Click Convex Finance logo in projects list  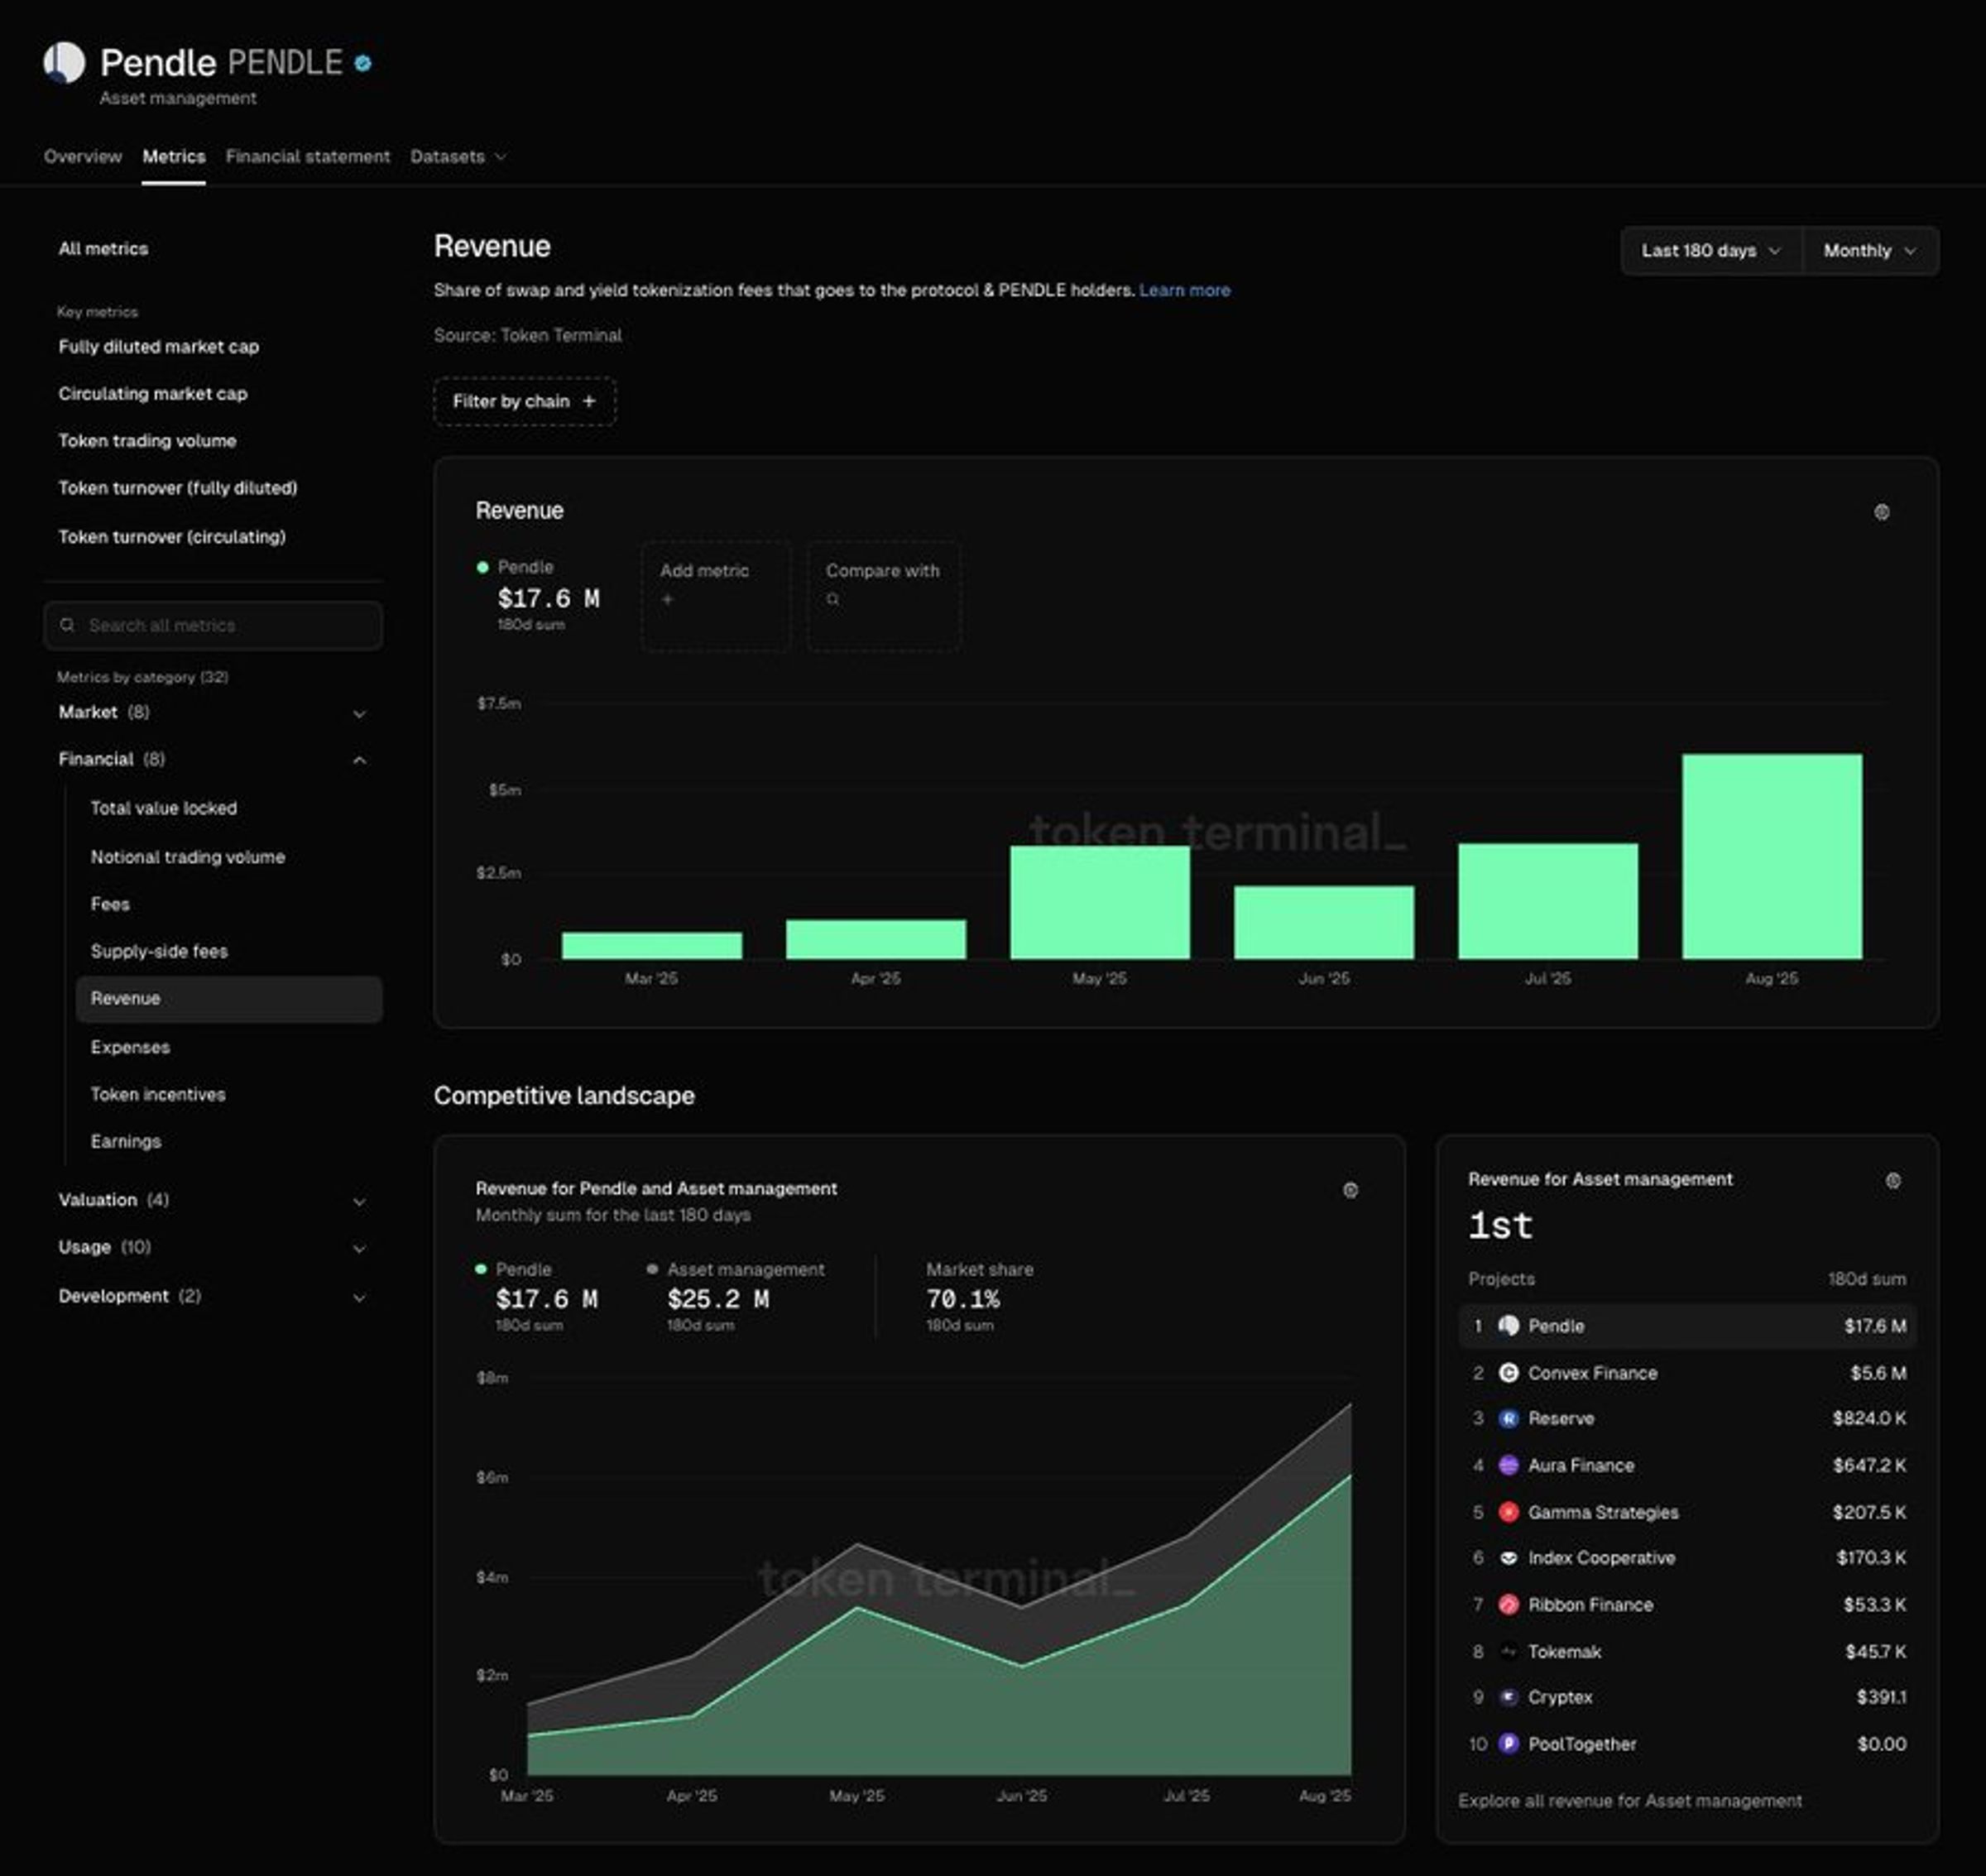coord(1508,1373)
